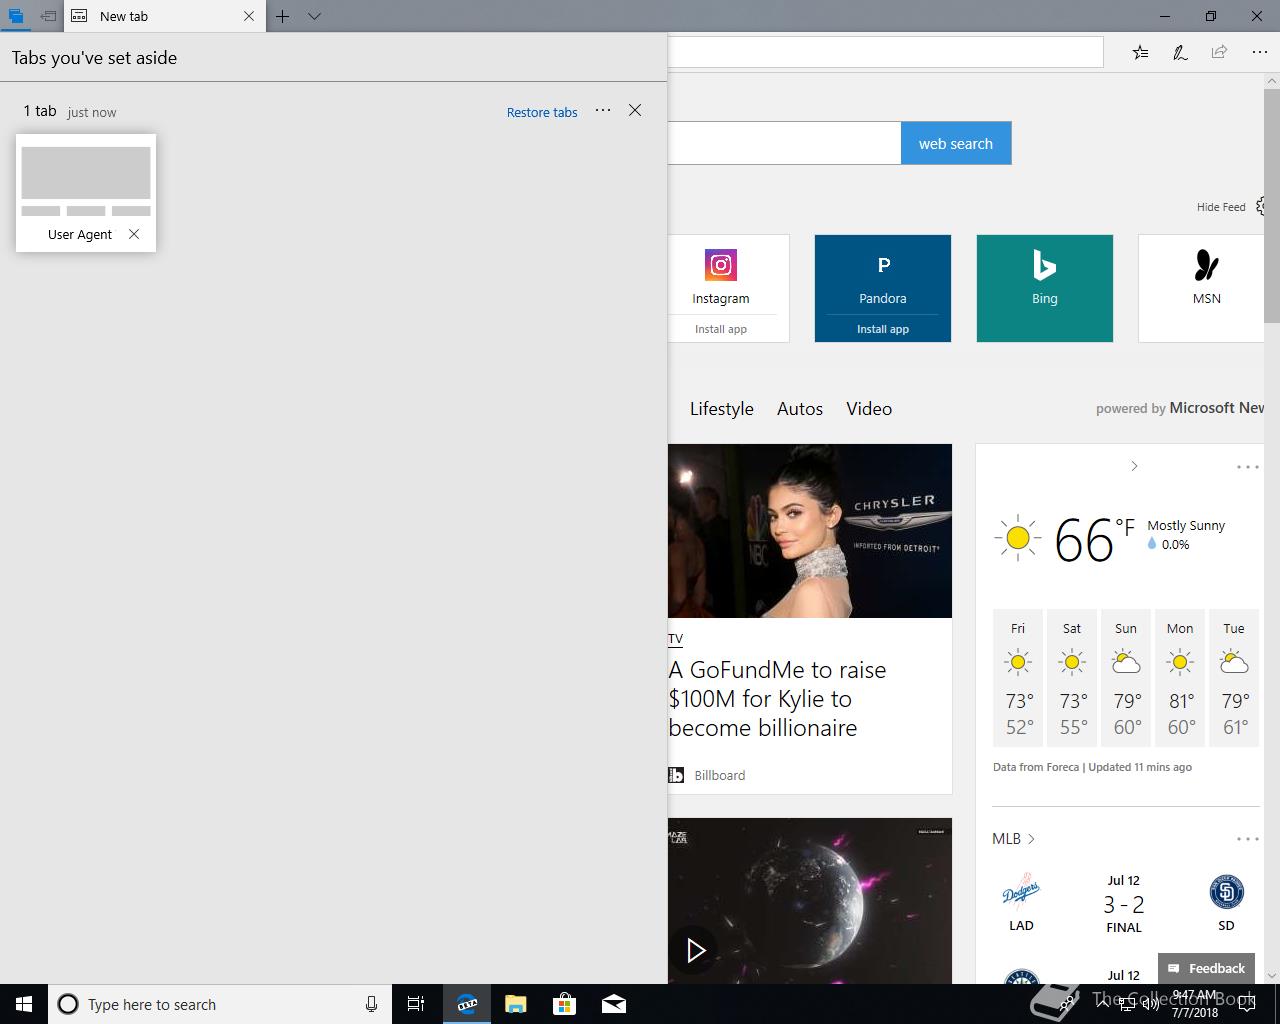Open the tabs you've set aside icon
Image resolution: width=1280 pixels, height=1024 pixels.
(x=16, y=16)
